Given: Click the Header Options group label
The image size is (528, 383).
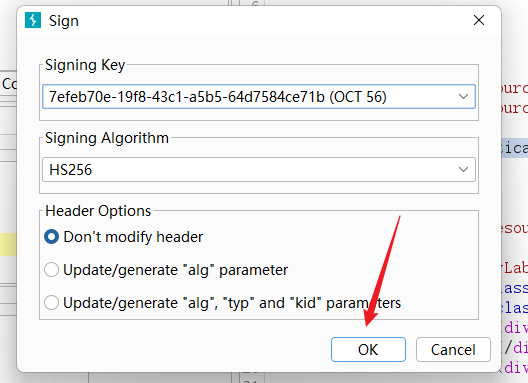Looking at the screenshot, I should pos(98,211).
